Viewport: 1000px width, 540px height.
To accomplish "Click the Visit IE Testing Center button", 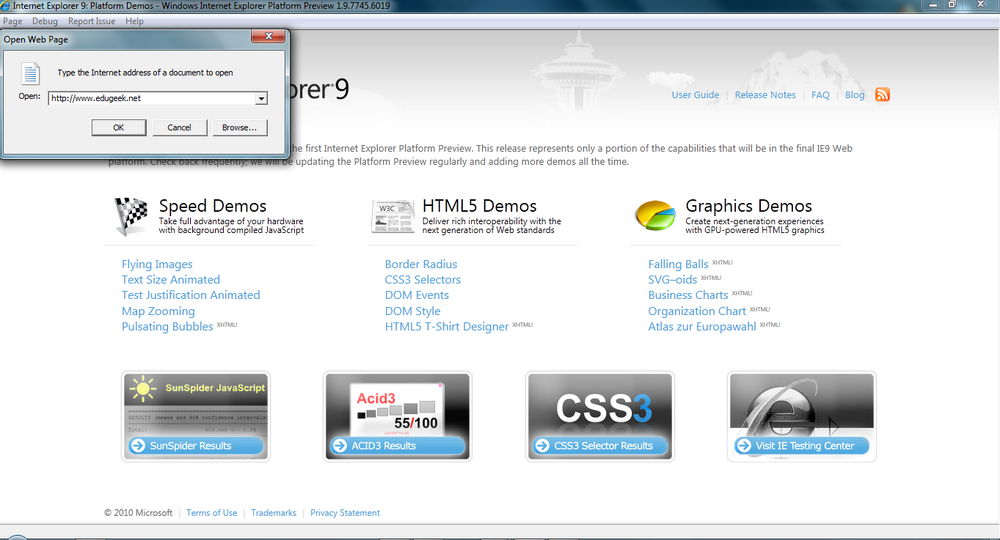I will tap(802, 446).
